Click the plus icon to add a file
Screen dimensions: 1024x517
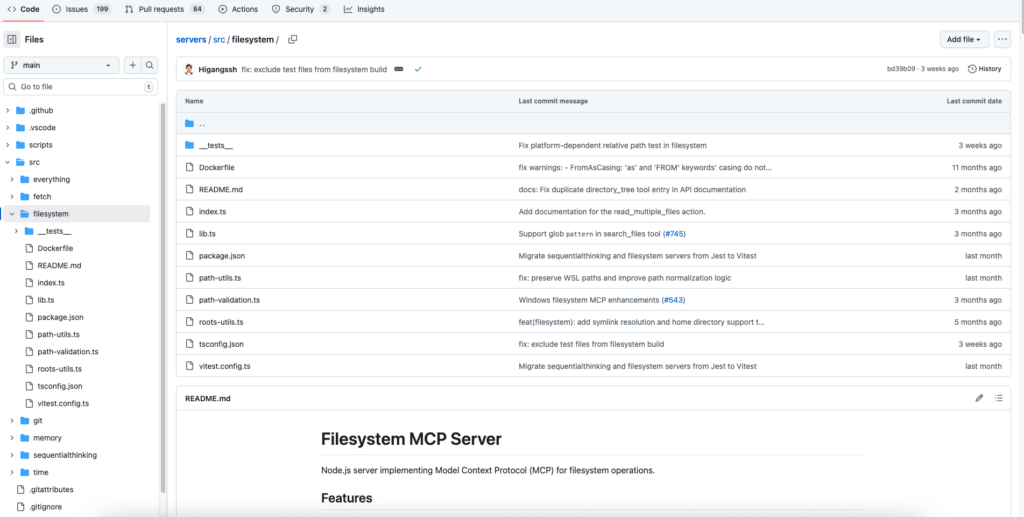(x=132, y=65)
